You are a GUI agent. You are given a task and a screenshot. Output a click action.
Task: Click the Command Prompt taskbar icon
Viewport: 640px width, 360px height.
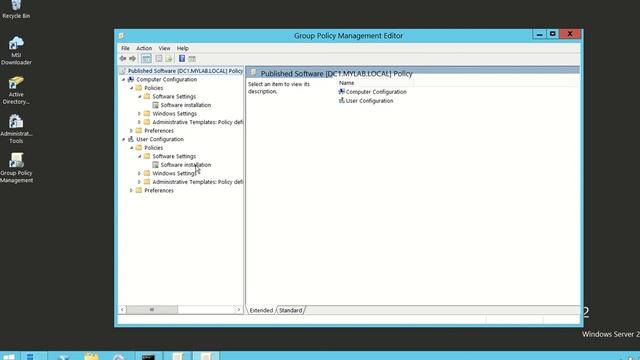pyautogui.click(x=148, y=357)
